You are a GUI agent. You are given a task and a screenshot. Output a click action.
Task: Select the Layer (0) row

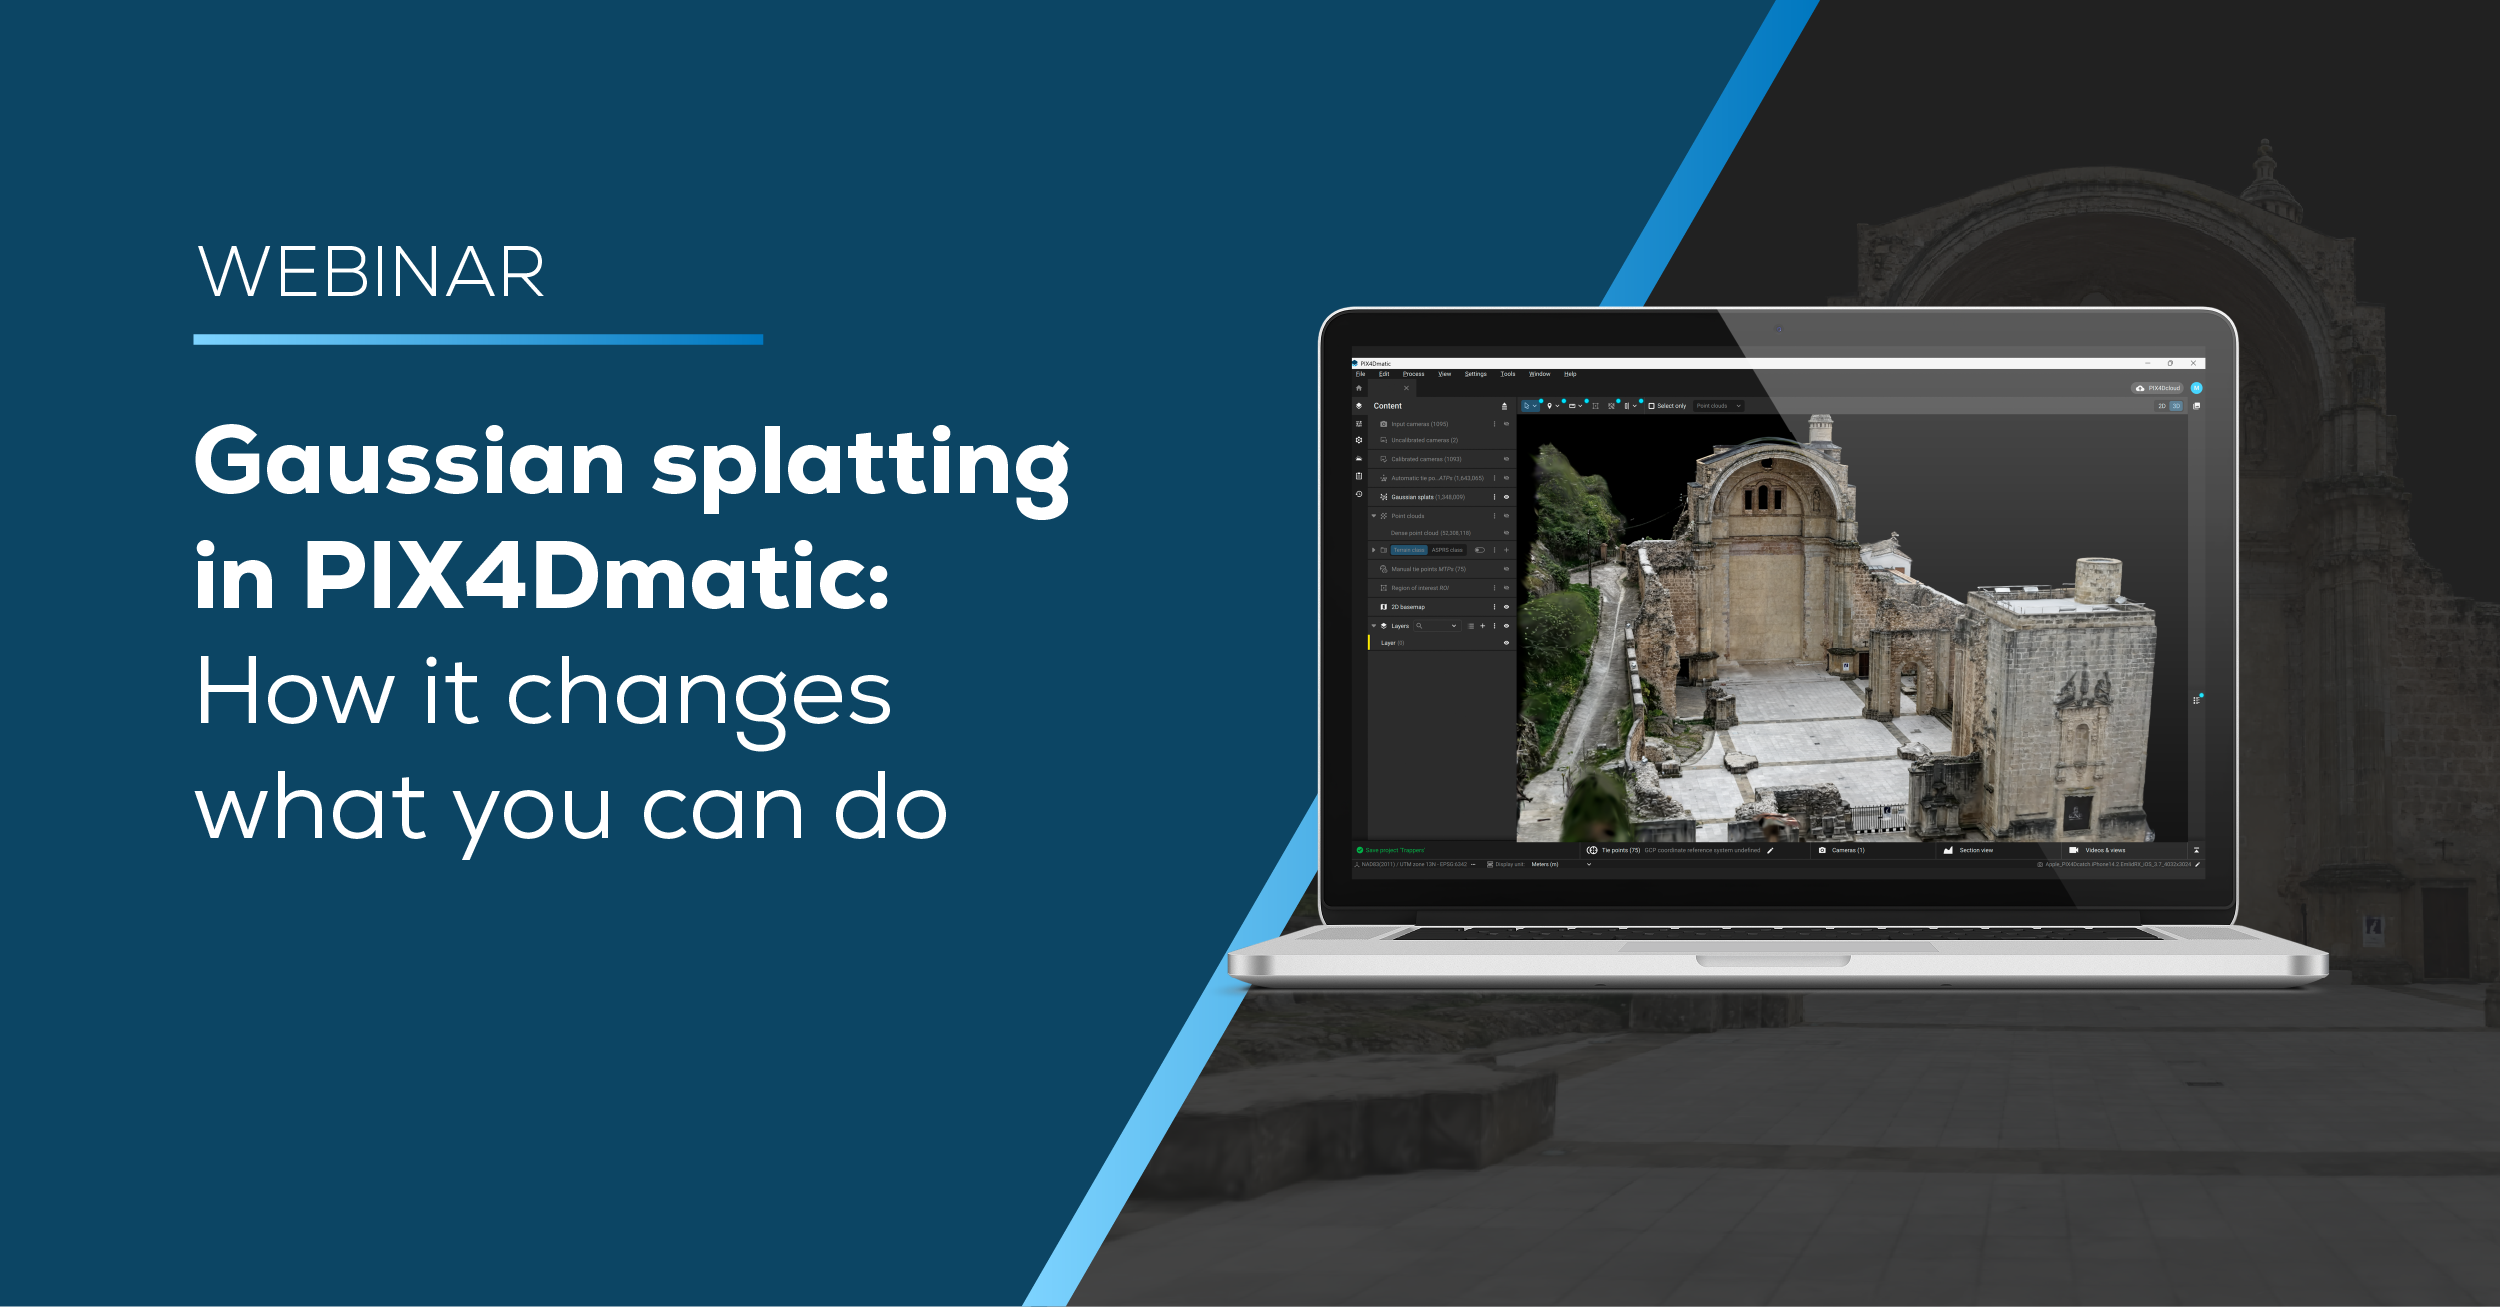tap(1441, 643)
